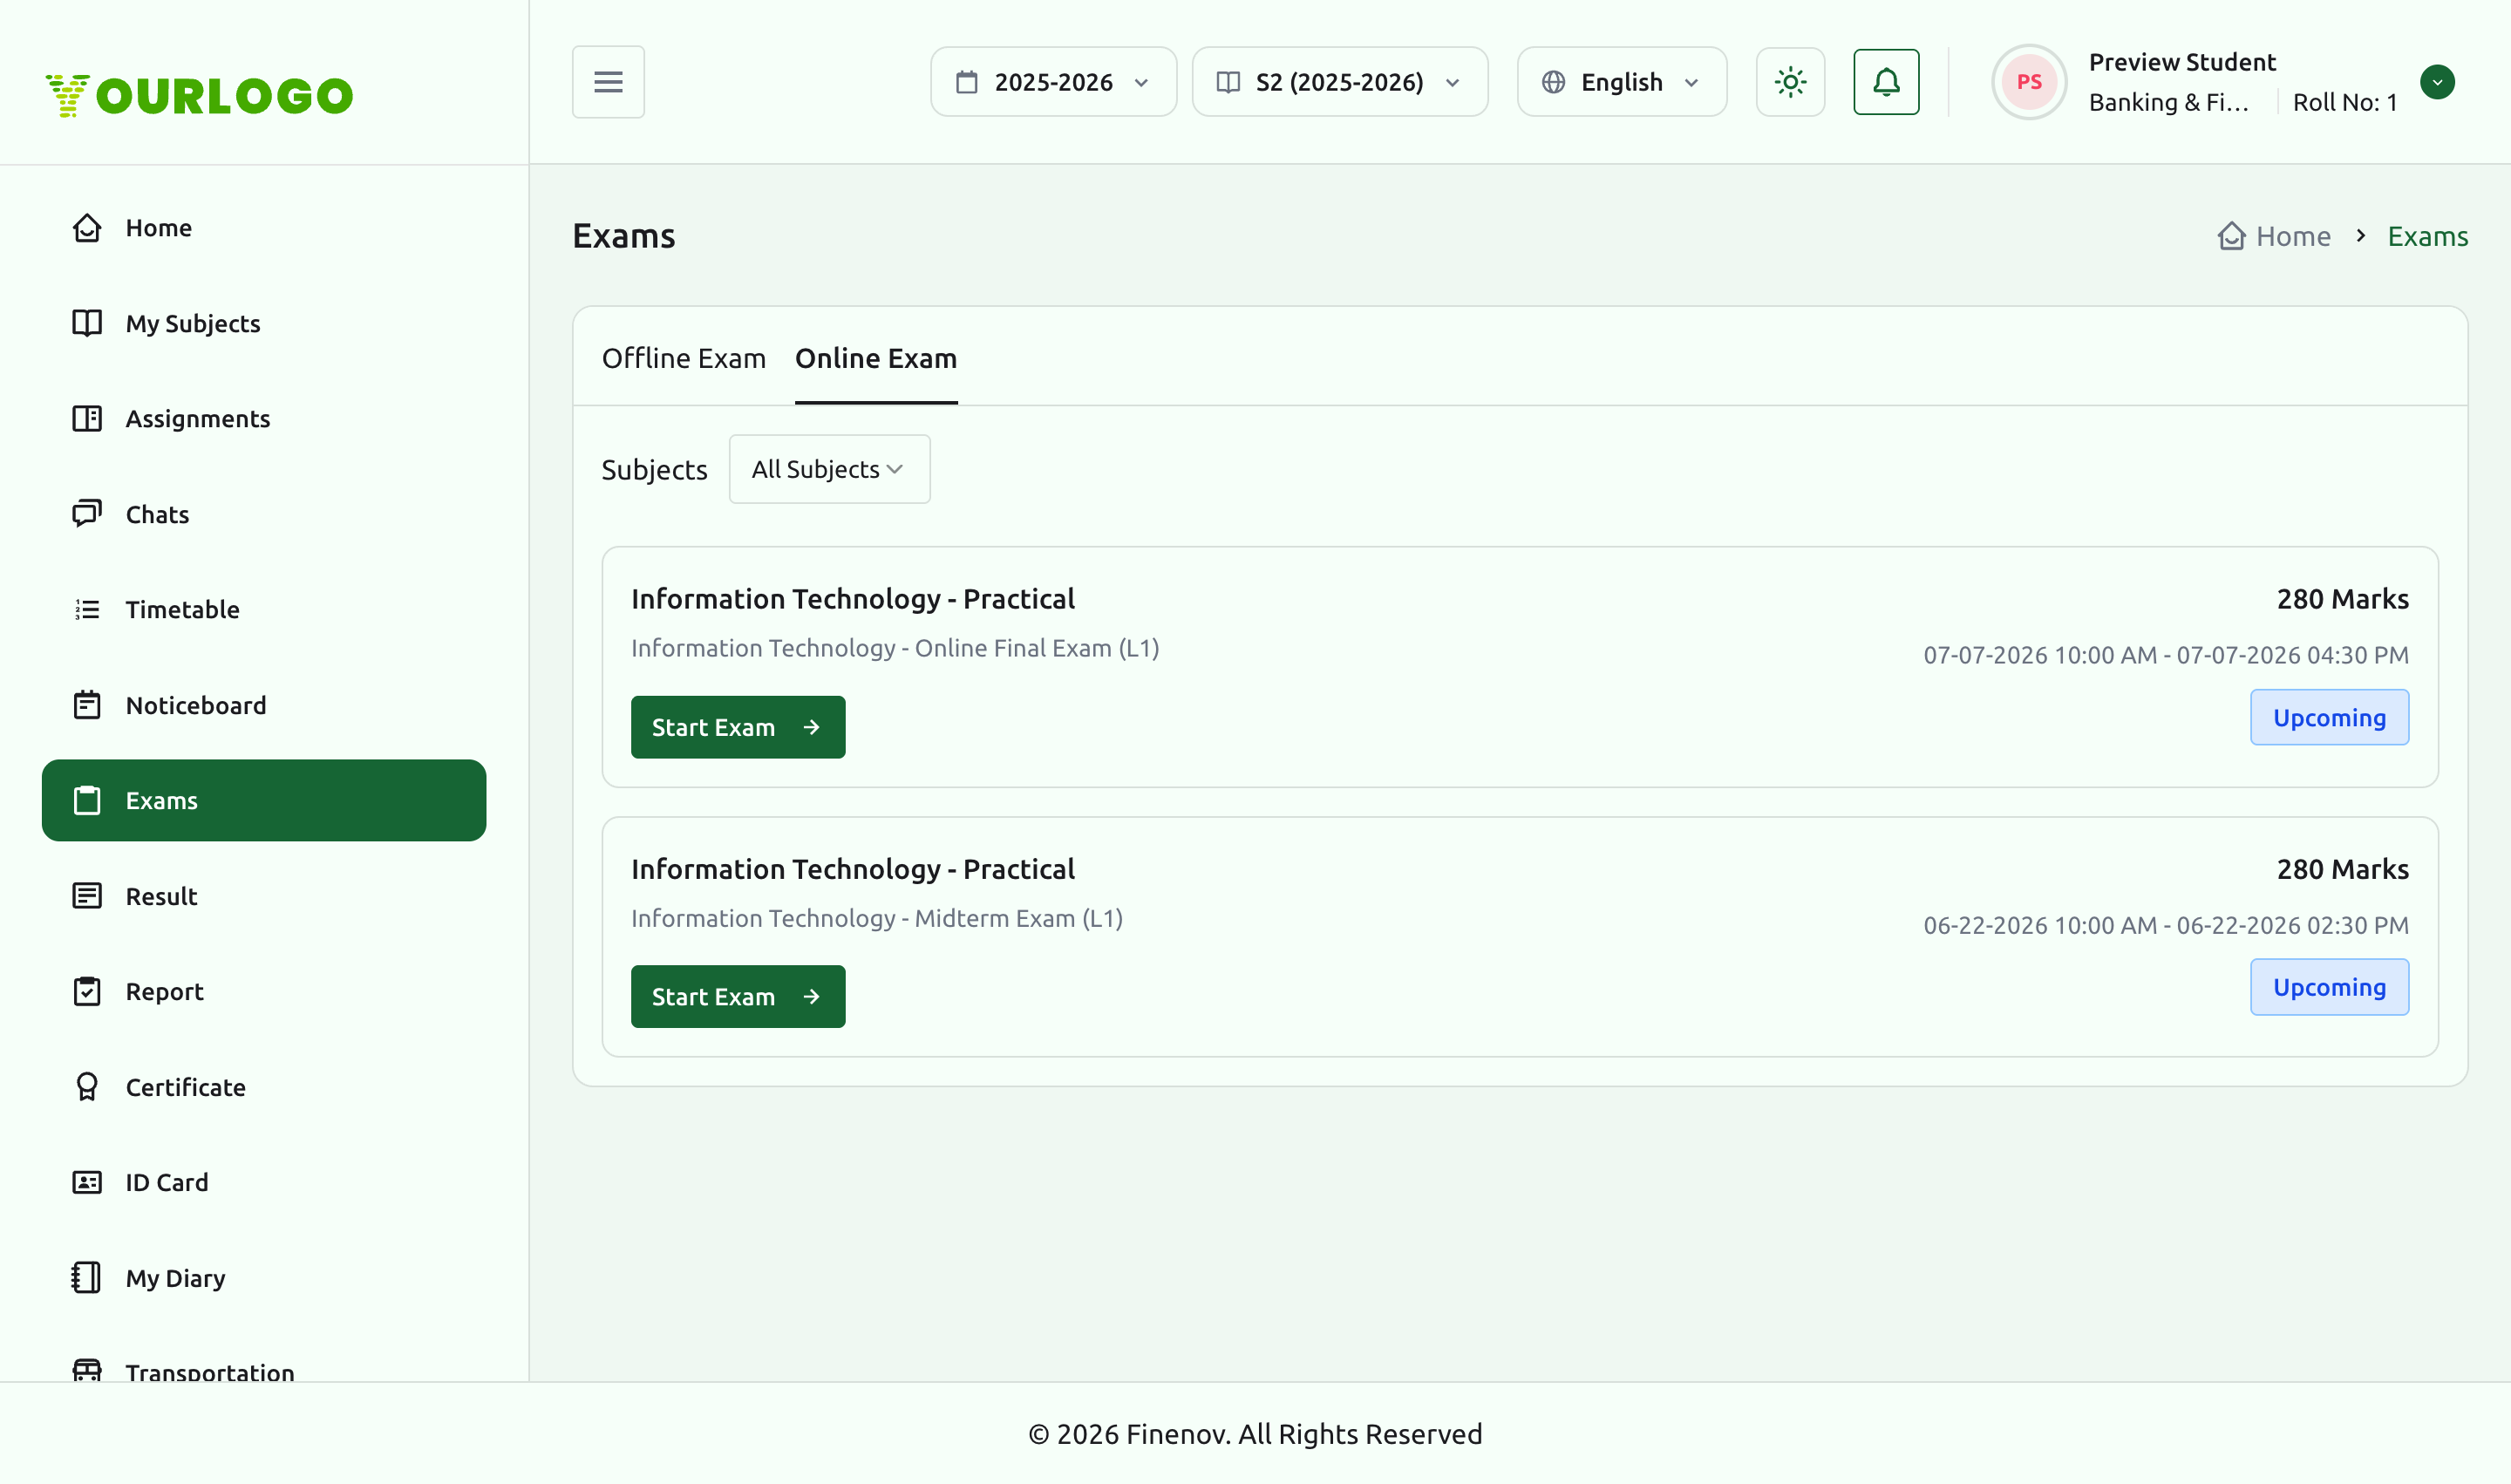
Task: Select the Exams sidebar item
Action: (x=264, y=800)
